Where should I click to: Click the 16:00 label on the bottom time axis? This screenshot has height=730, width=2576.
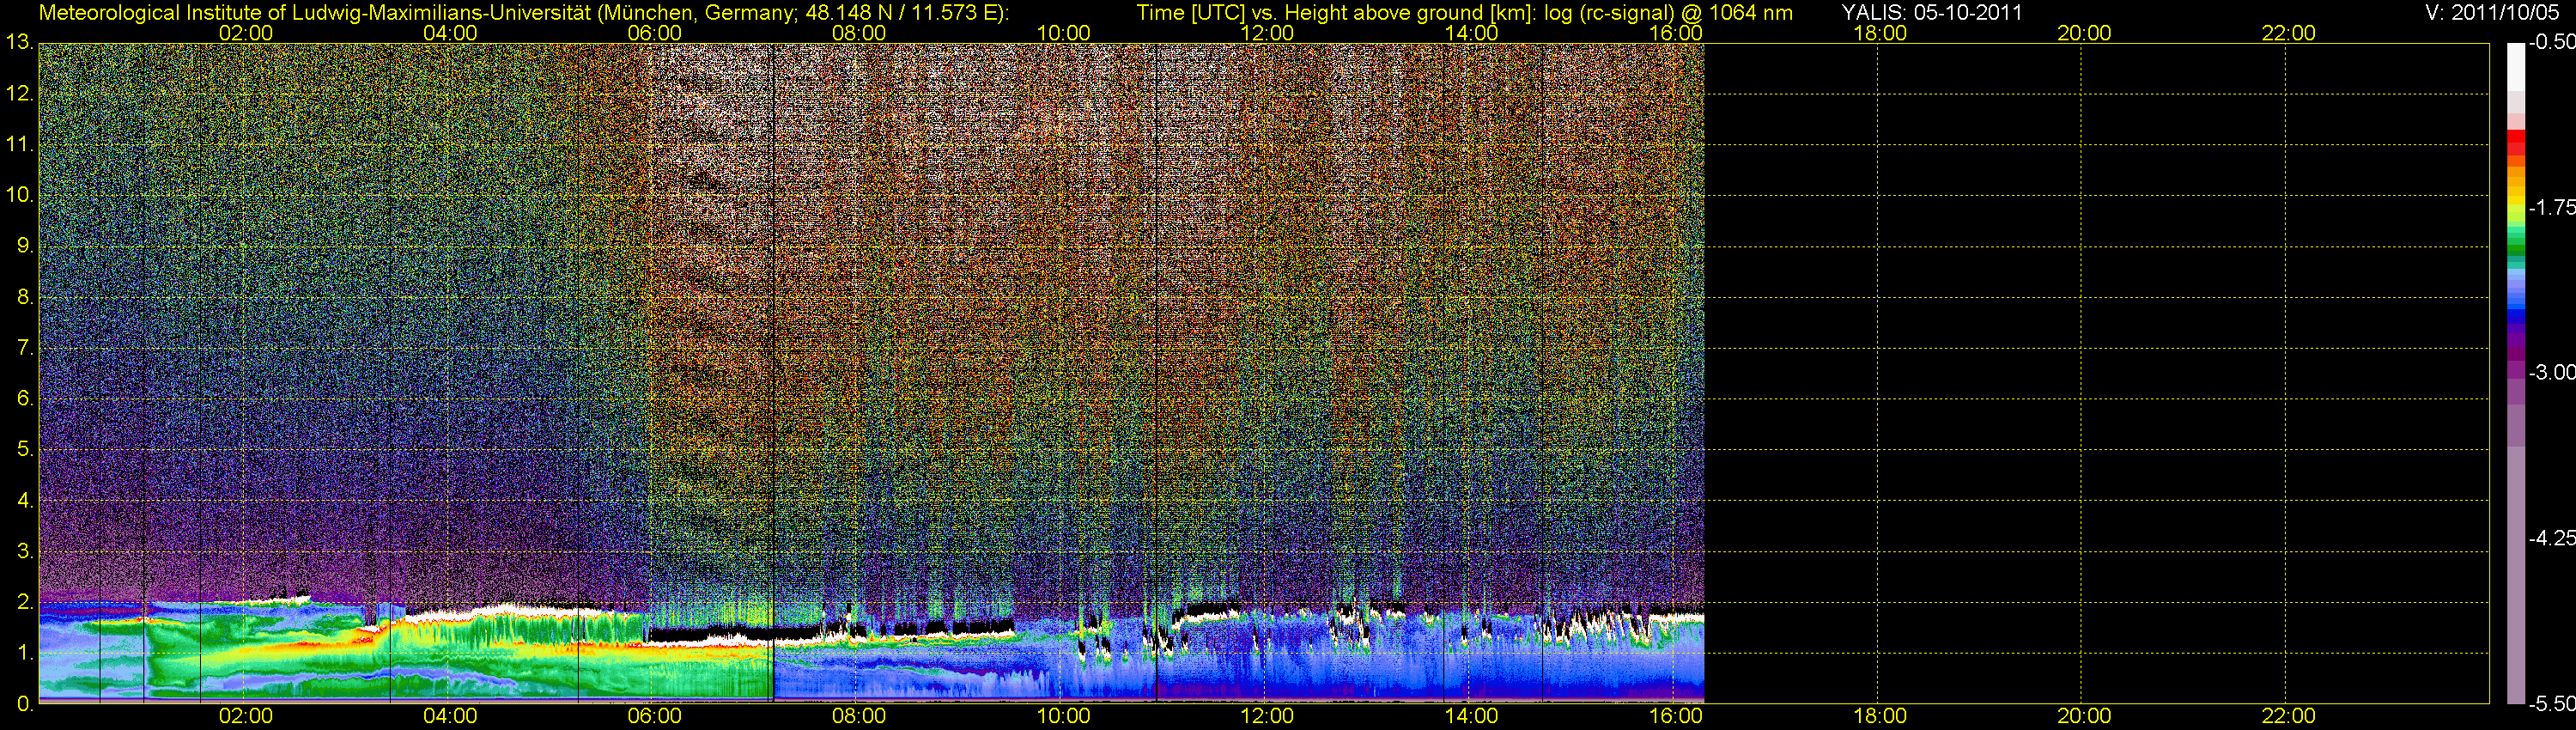tap(1676, 716)
